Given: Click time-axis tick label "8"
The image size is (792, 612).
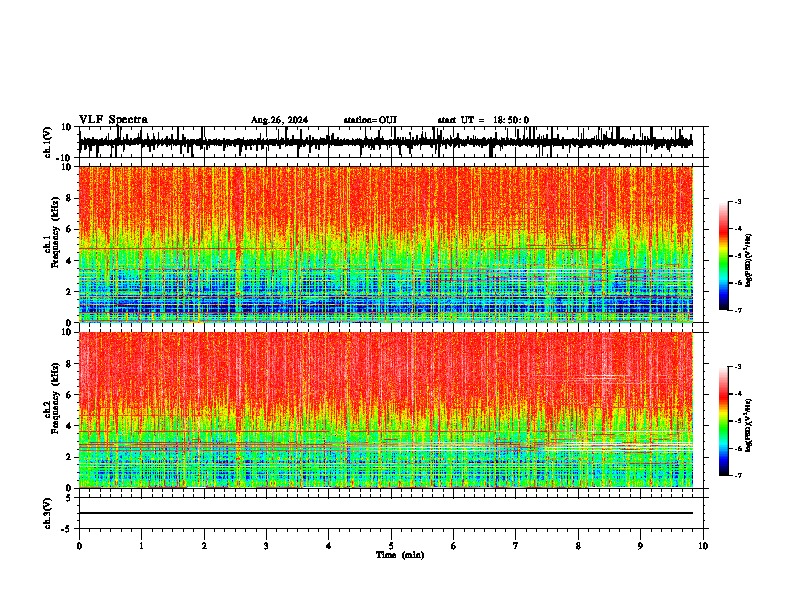Looking at the screenshot, I should click(x=578, y=546).
